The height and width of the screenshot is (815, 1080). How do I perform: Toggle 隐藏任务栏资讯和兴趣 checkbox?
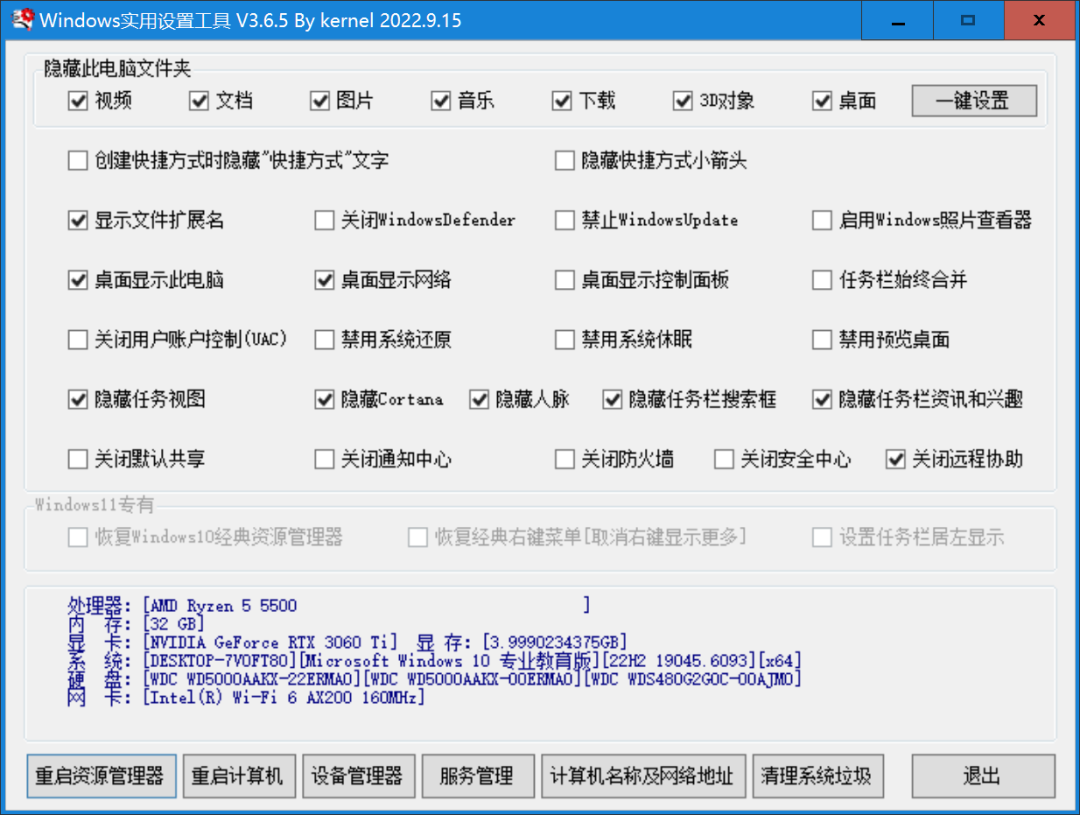point(822,400)
